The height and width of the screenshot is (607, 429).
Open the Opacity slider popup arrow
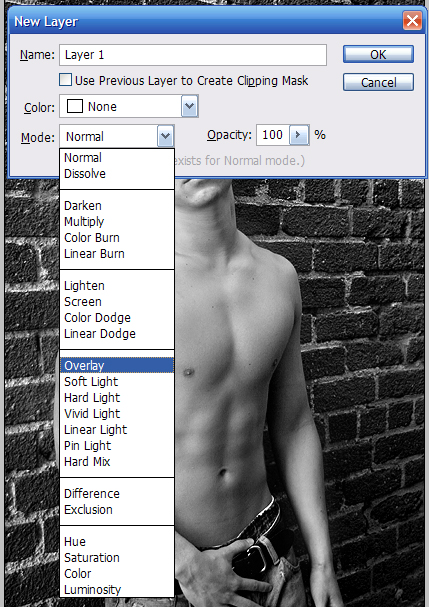299,135
